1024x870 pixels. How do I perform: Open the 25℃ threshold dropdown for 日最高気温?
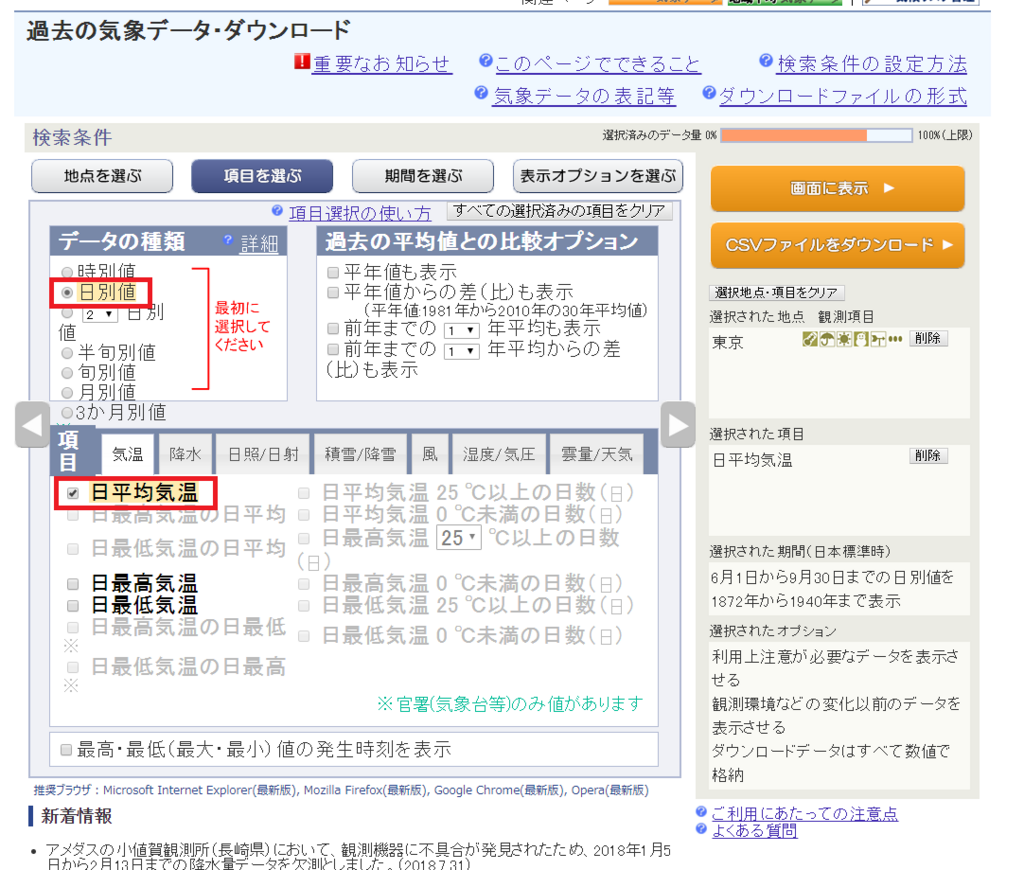coord(459,538)
